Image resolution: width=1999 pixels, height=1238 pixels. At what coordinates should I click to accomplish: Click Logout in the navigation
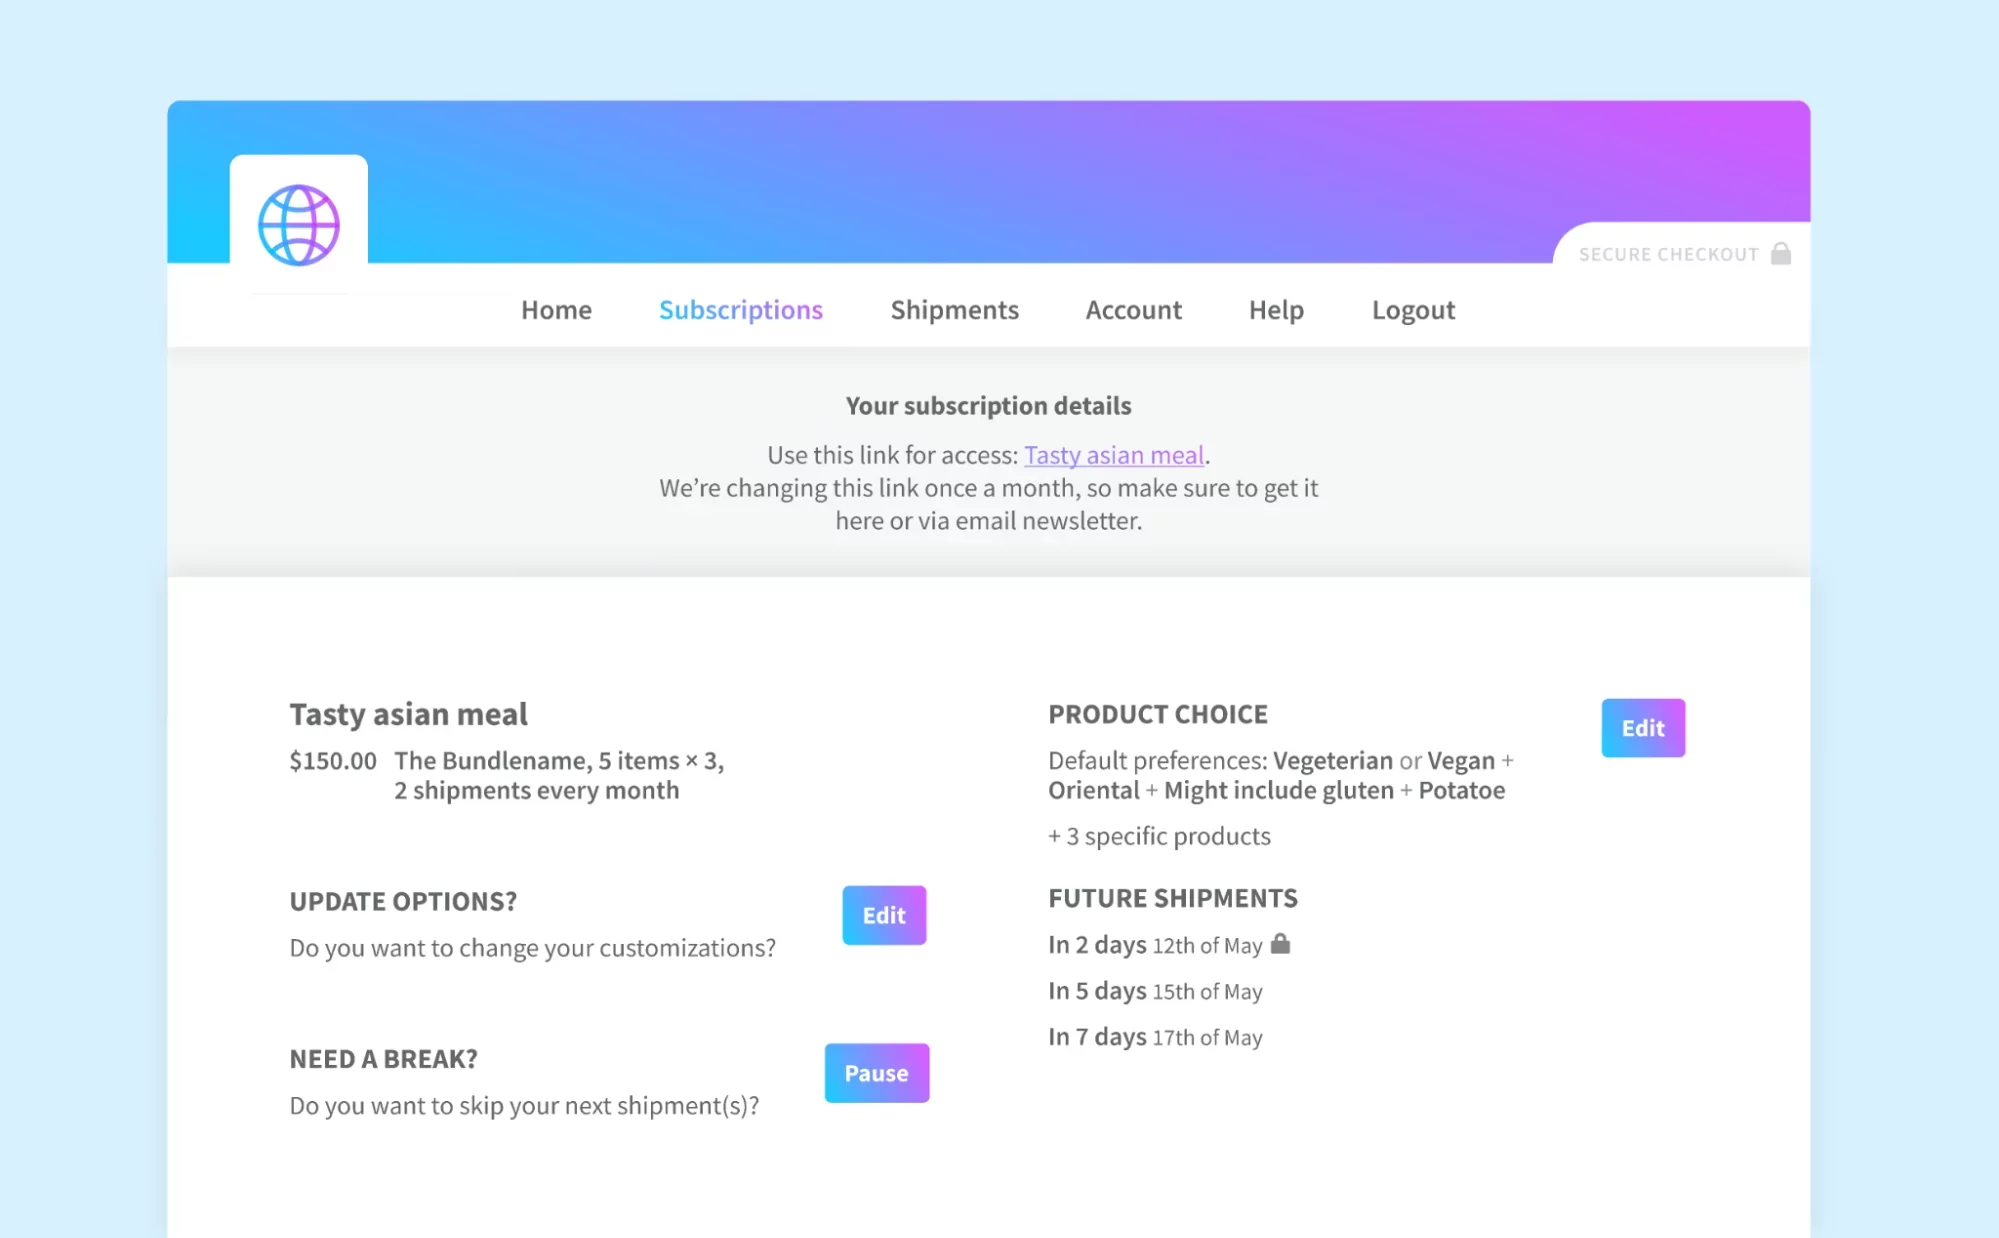(1413, 310)
